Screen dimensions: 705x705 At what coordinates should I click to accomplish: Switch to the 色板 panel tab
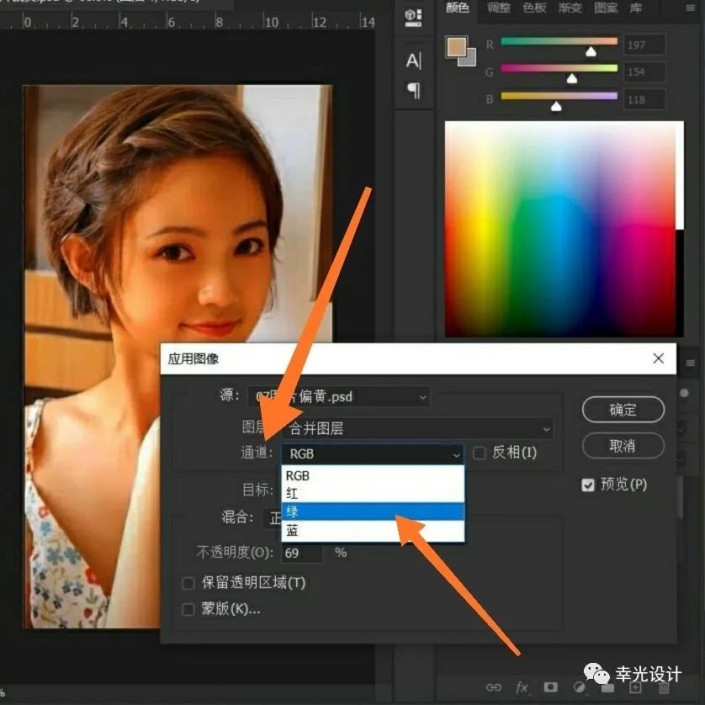click(x=534, y=8)
